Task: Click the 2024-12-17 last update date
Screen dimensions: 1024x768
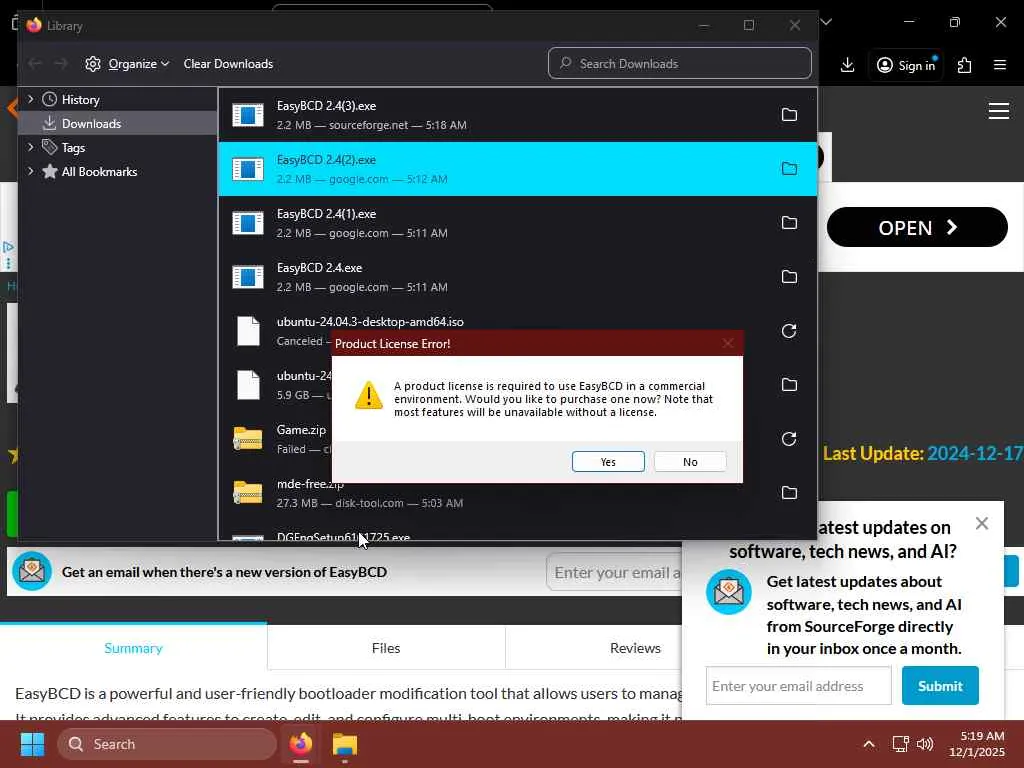Action: pos(975,453)
